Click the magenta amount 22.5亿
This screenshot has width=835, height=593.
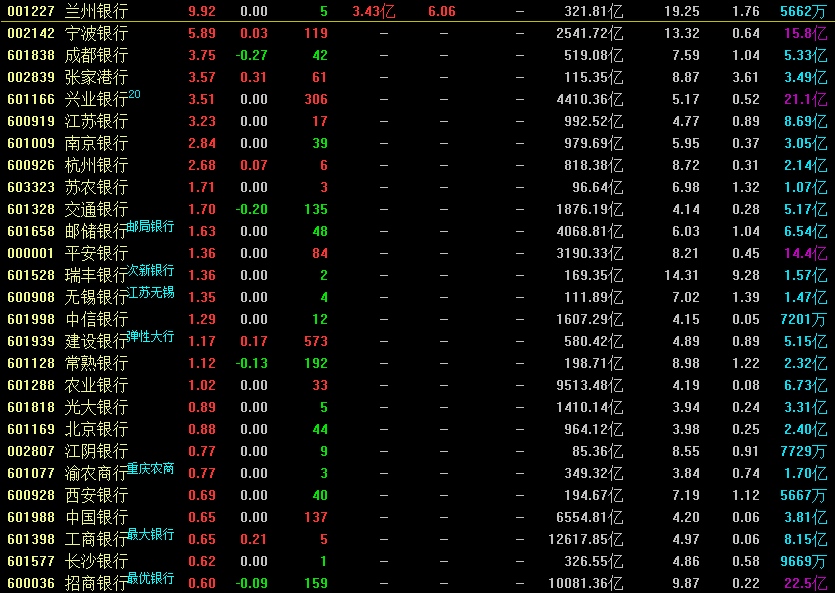click(806, 583)
